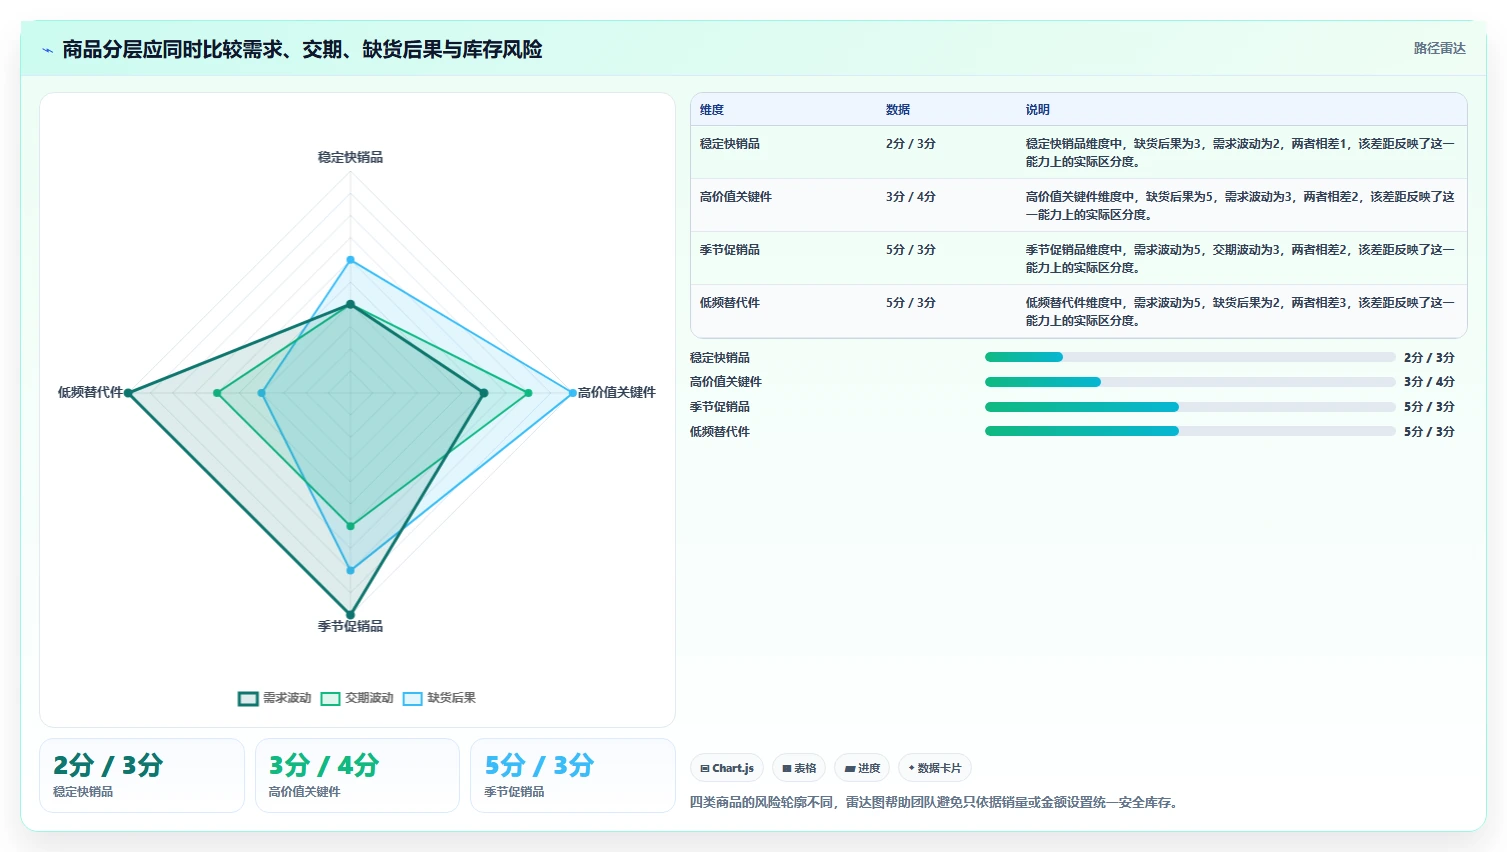Click the Chart.js tag
Screen dimensions: 1507x852
coord(727,768)
